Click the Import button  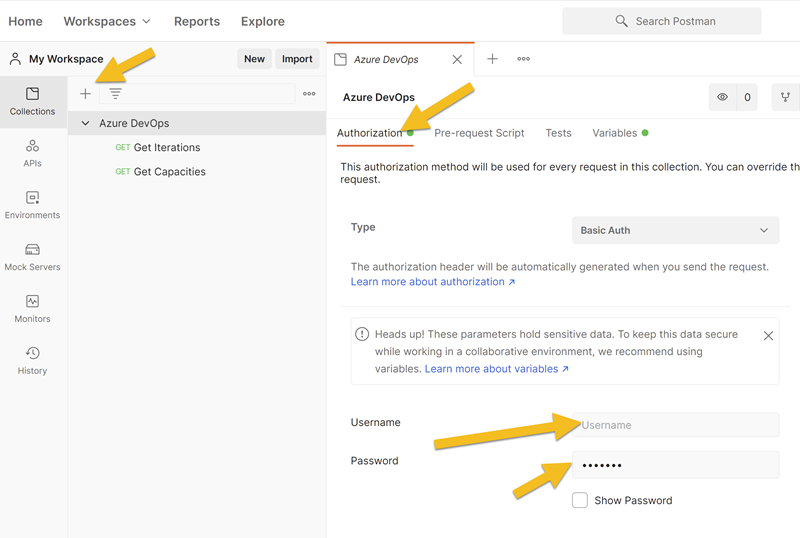point(297,59)
